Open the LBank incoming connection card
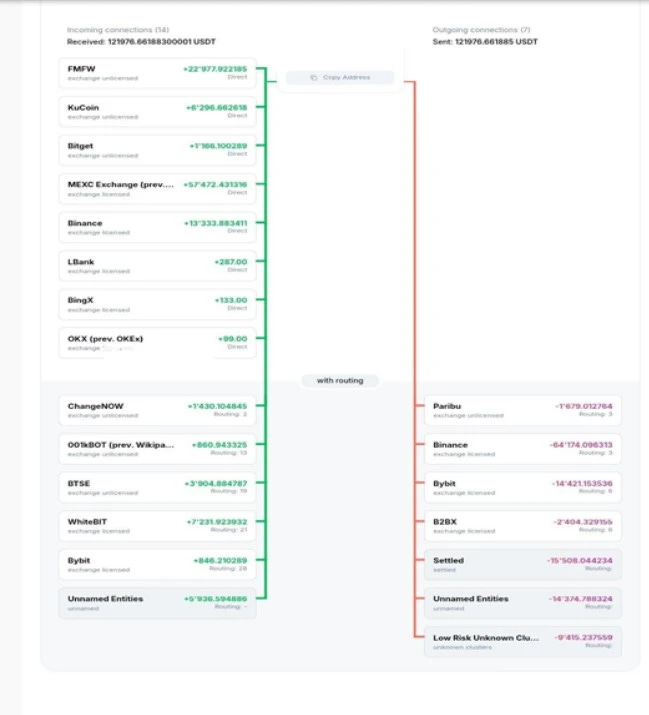This screenshot has height=715, width=649. [157, 266]
